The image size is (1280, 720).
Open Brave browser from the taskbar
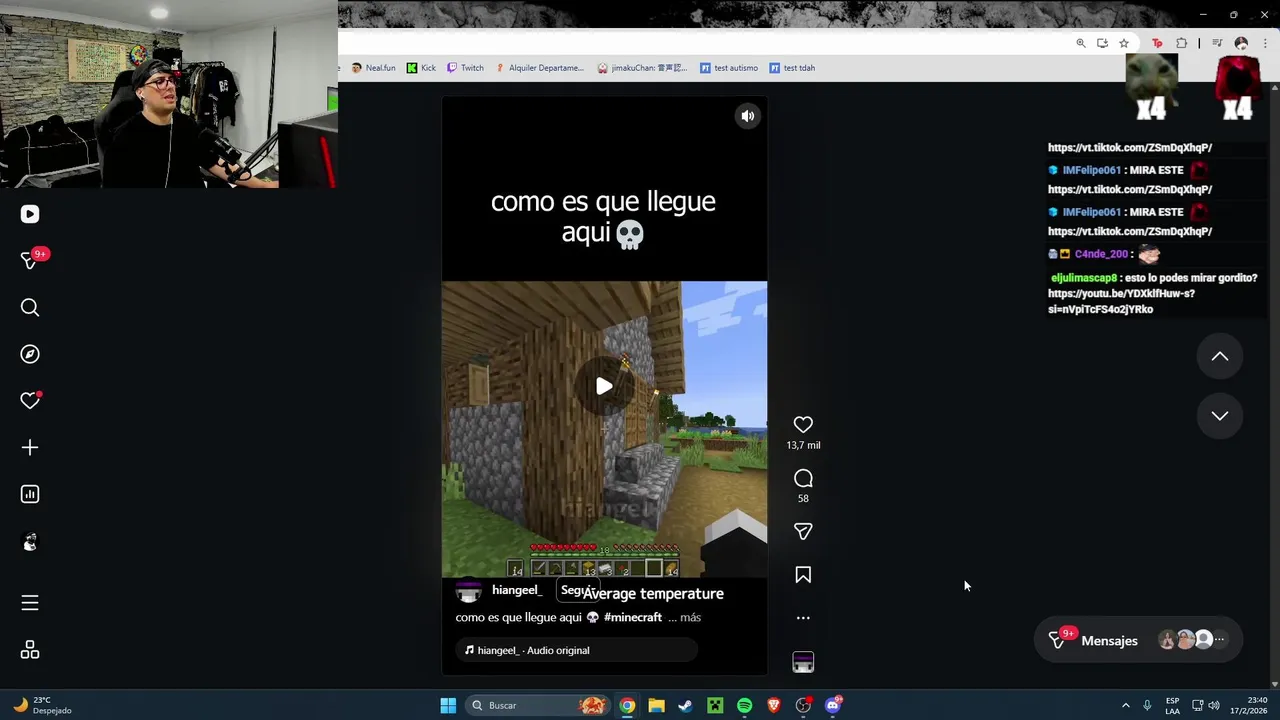coord(774,706)
